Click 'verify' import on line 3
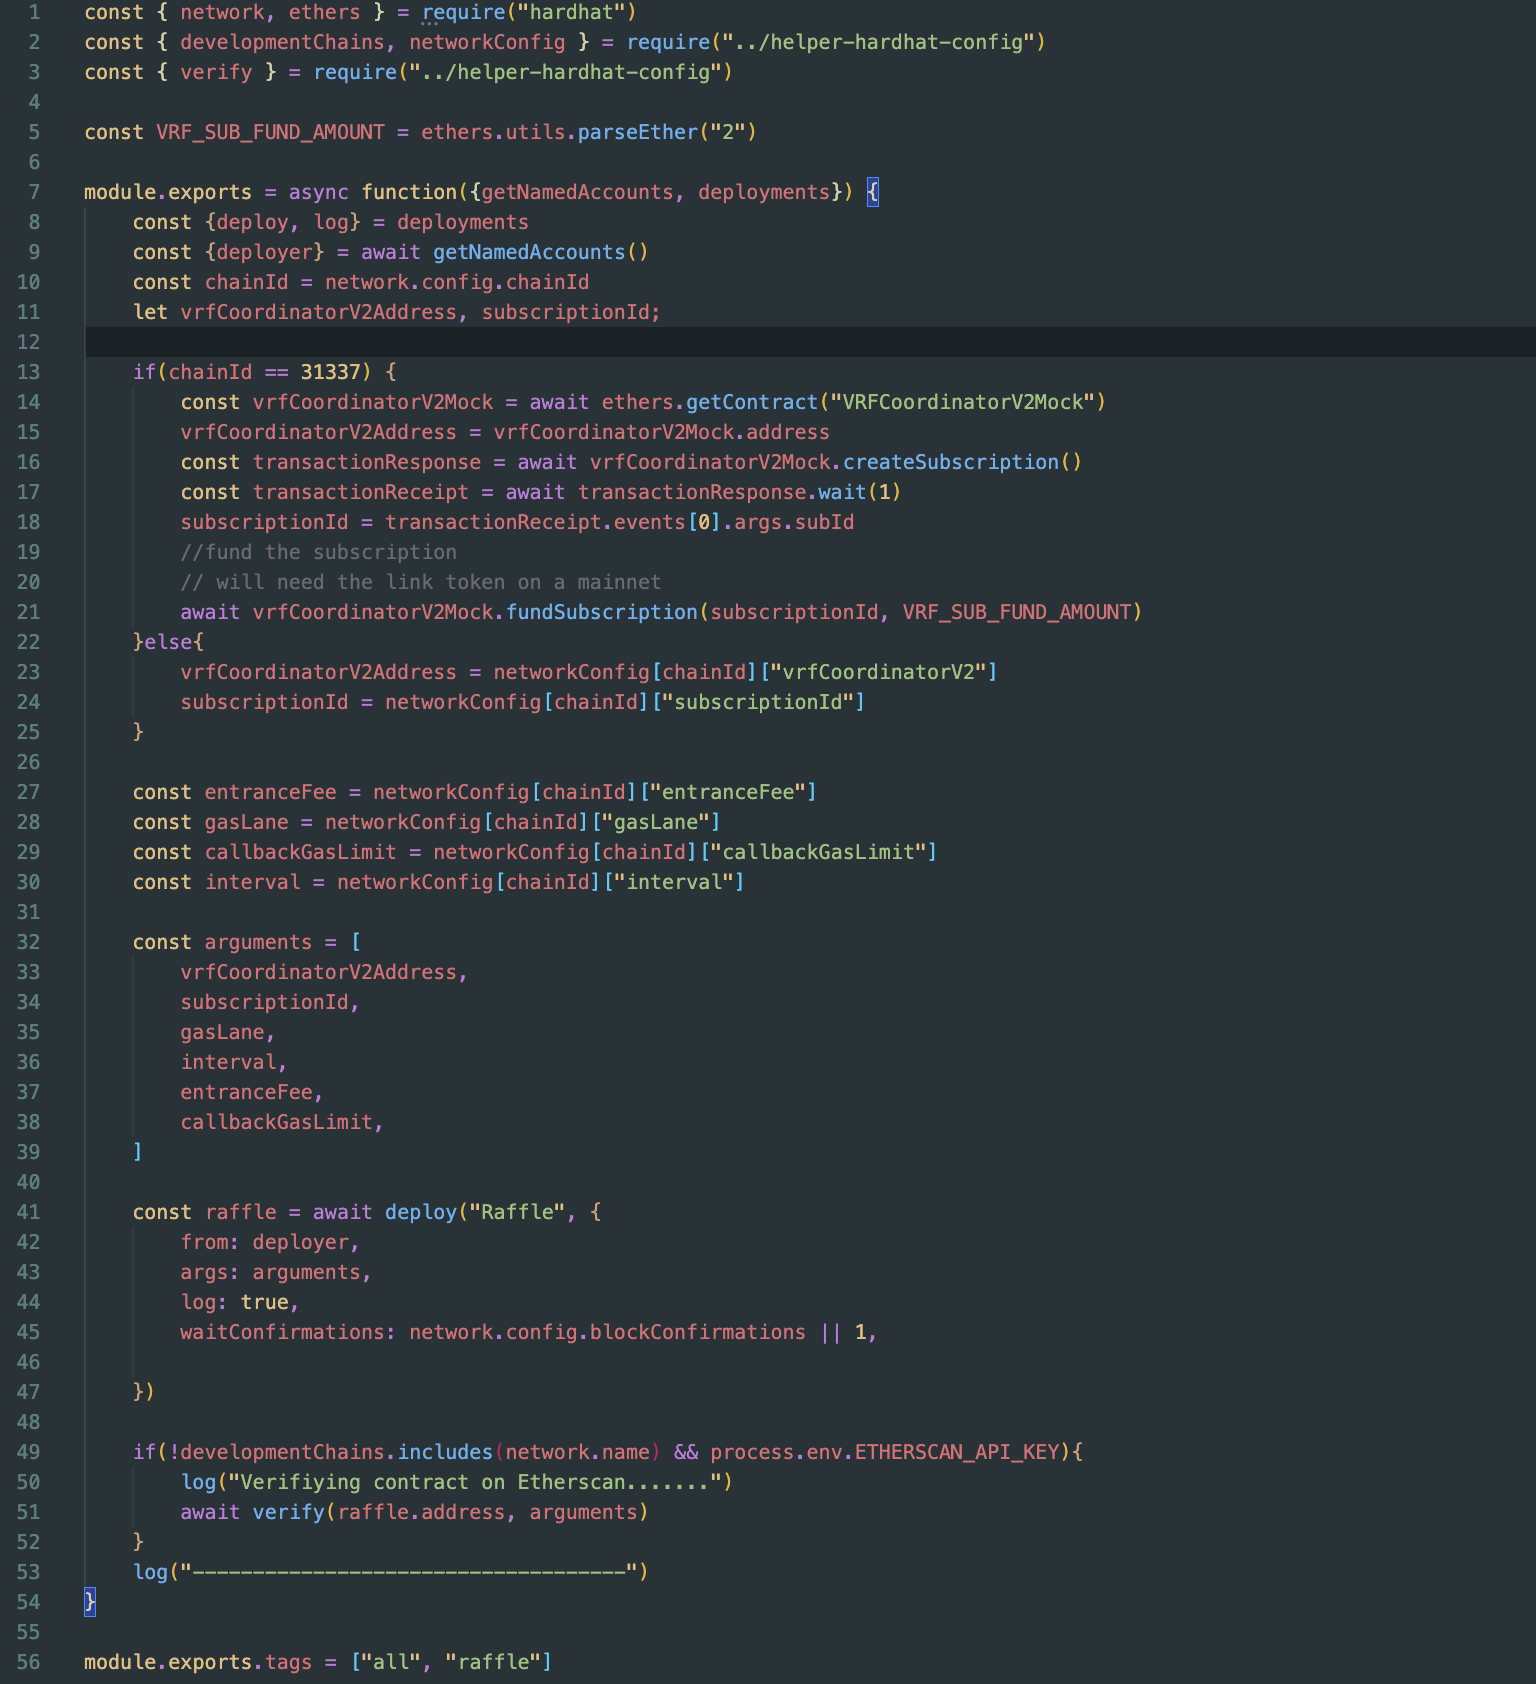This screenshot has width=1536, height=1684. coord(216,72)
